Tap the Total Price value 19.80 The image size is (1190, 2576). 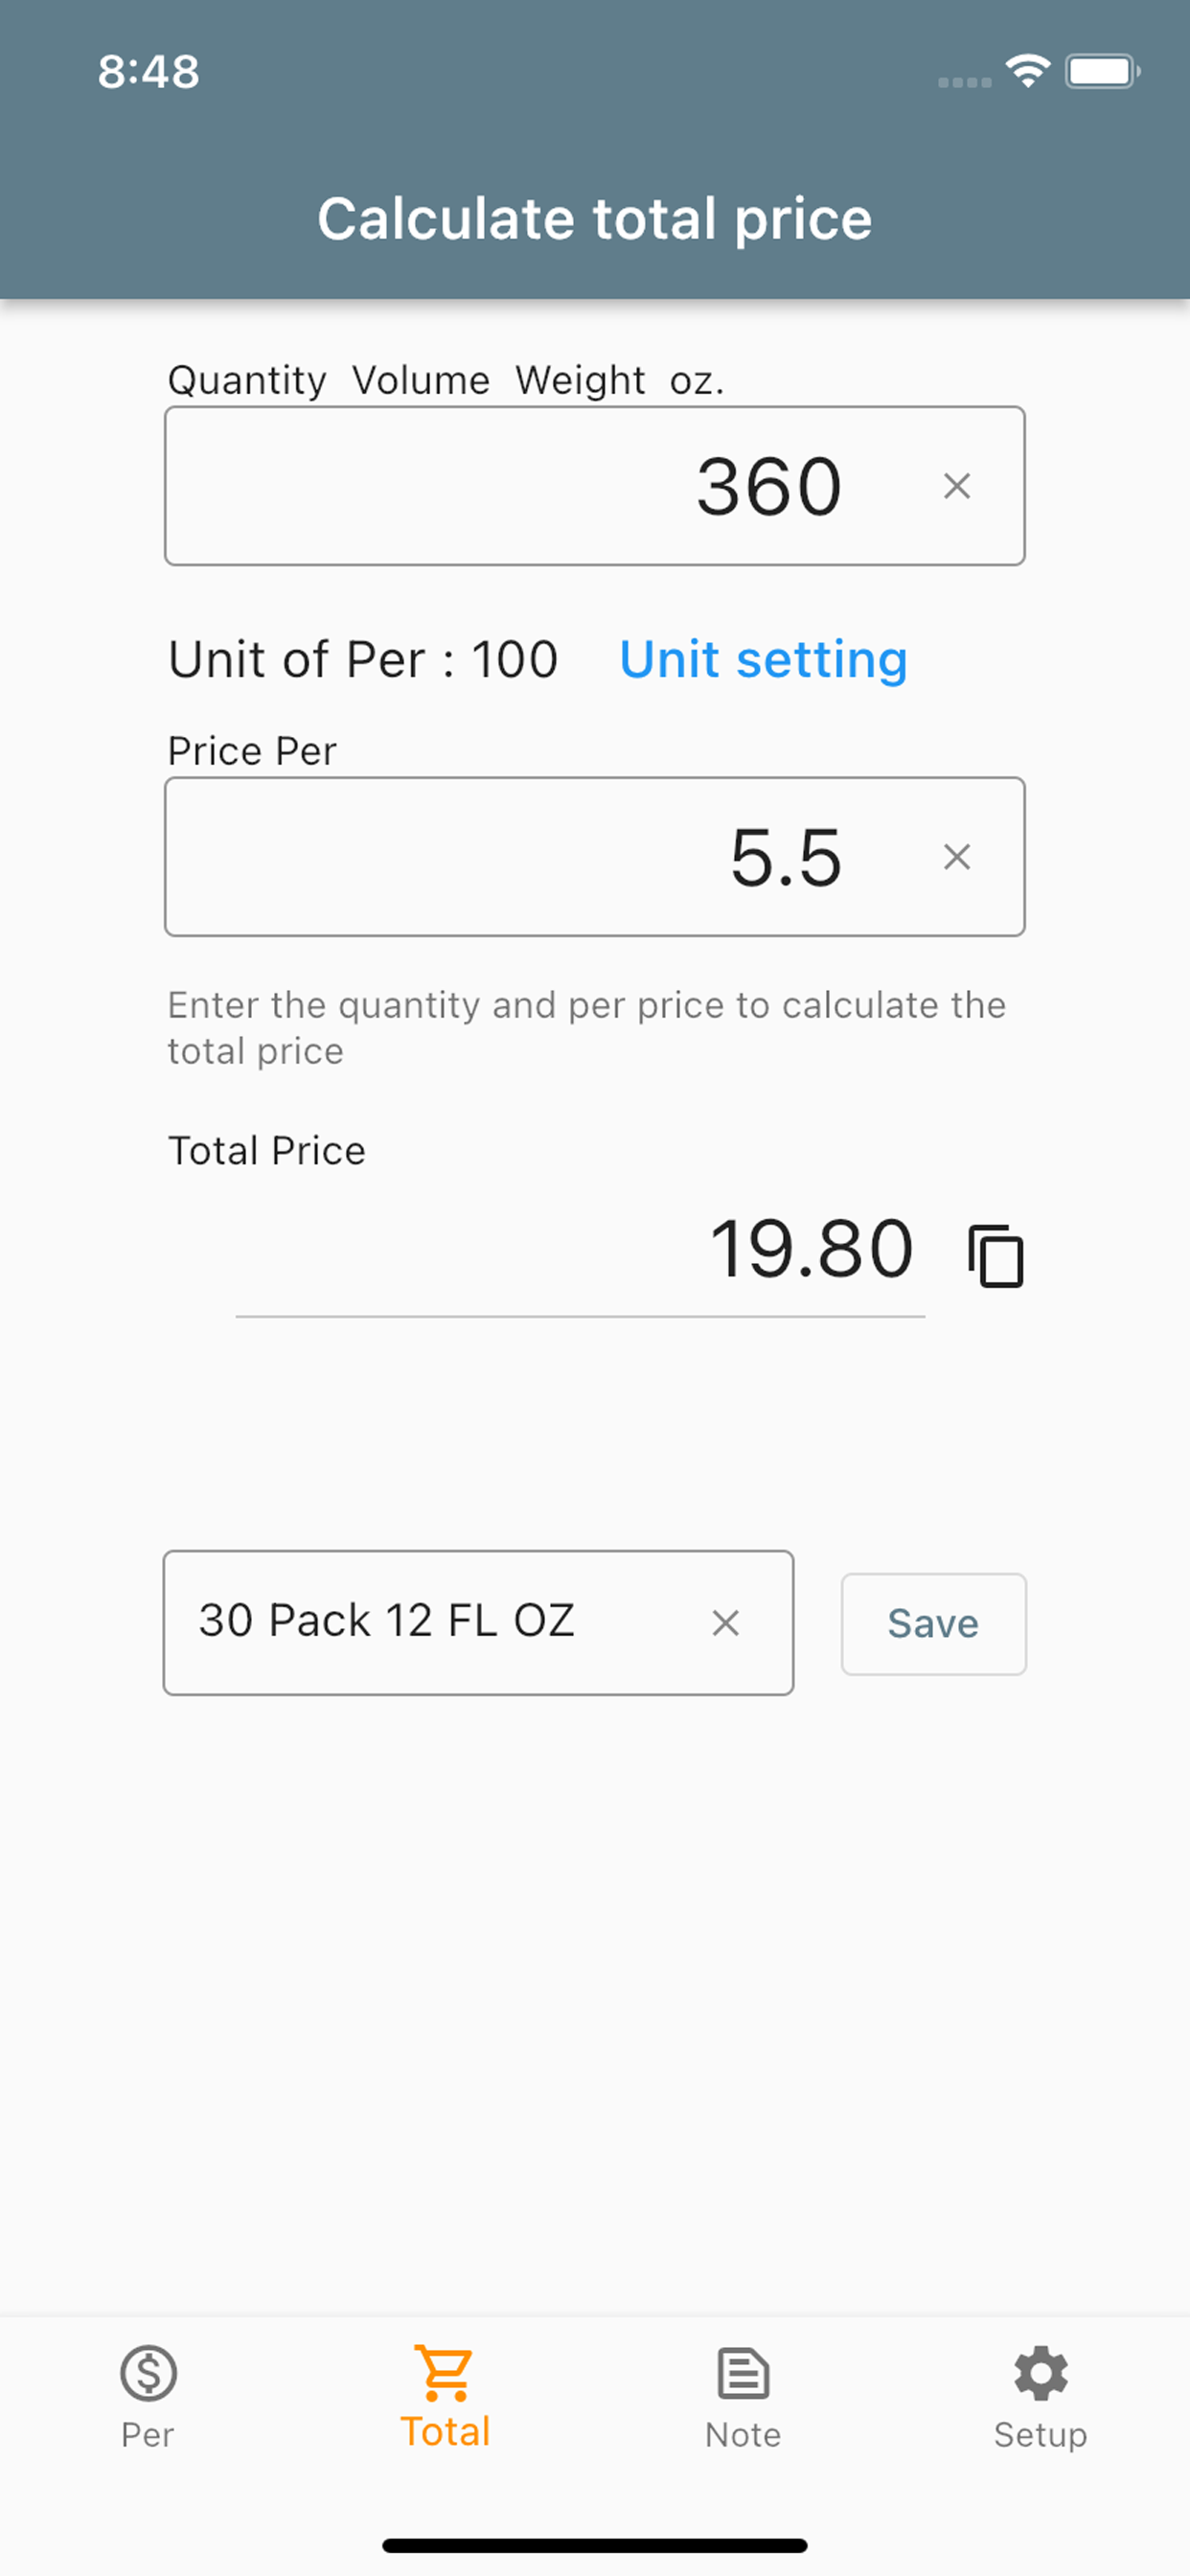coord(811,1249)
